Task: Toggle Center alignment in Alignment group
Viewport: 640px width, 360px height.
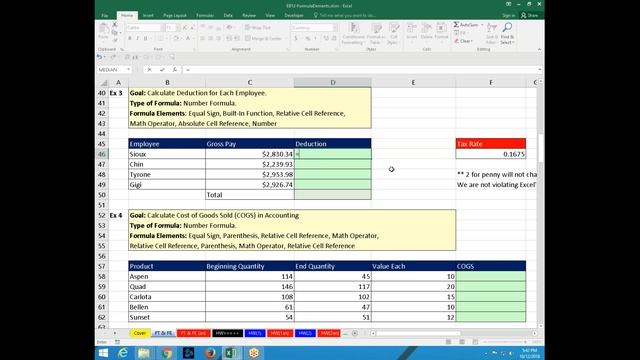Action: point(211,38)
